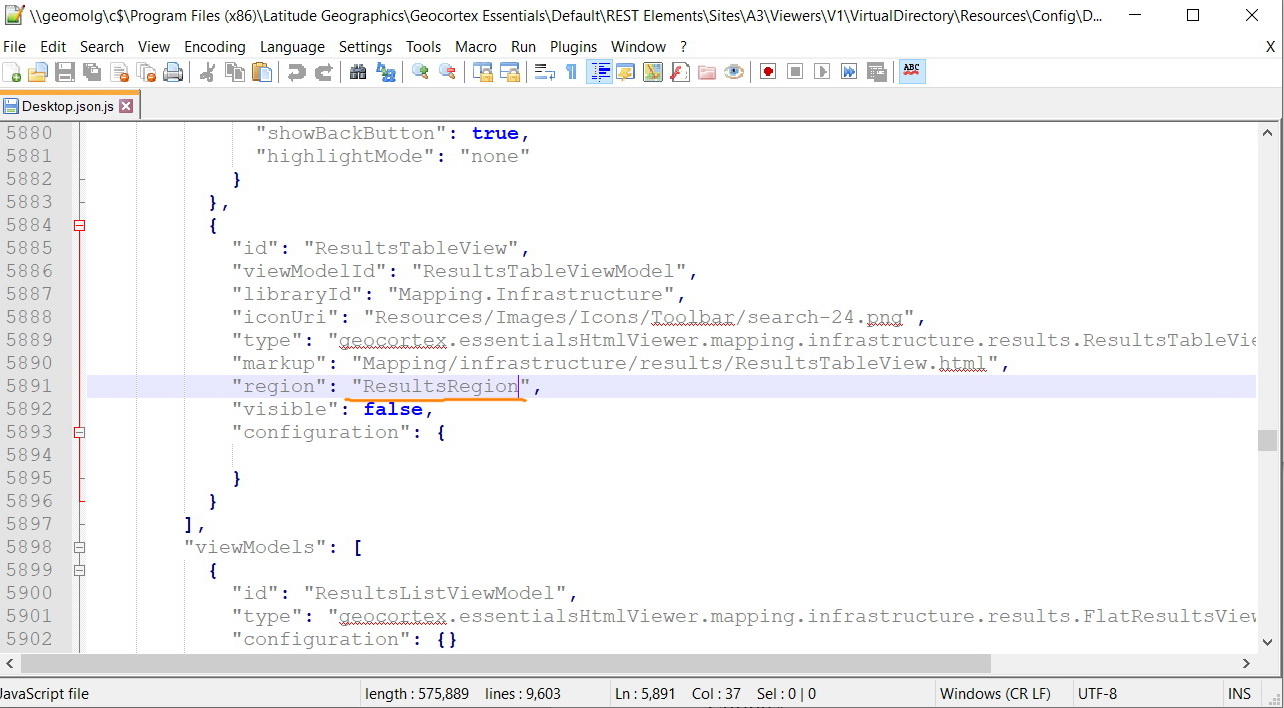Collapse the configuration block at line 5893

tap(79, 432)
